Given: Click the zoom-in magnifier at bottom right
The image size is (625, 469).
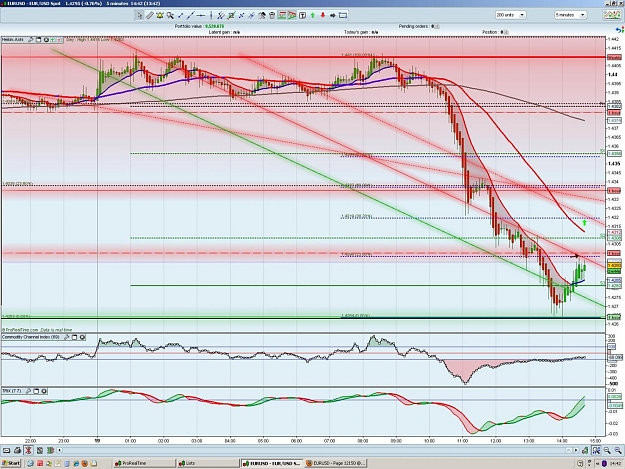Looking at the screenshot, I should coord(607,451).
